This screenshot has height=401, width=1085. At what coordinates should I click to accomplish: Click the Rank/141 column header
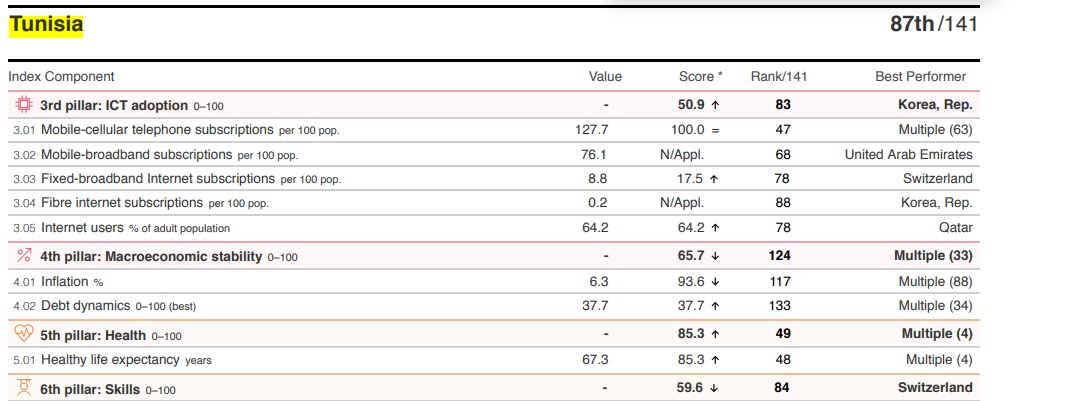(779, 76)
